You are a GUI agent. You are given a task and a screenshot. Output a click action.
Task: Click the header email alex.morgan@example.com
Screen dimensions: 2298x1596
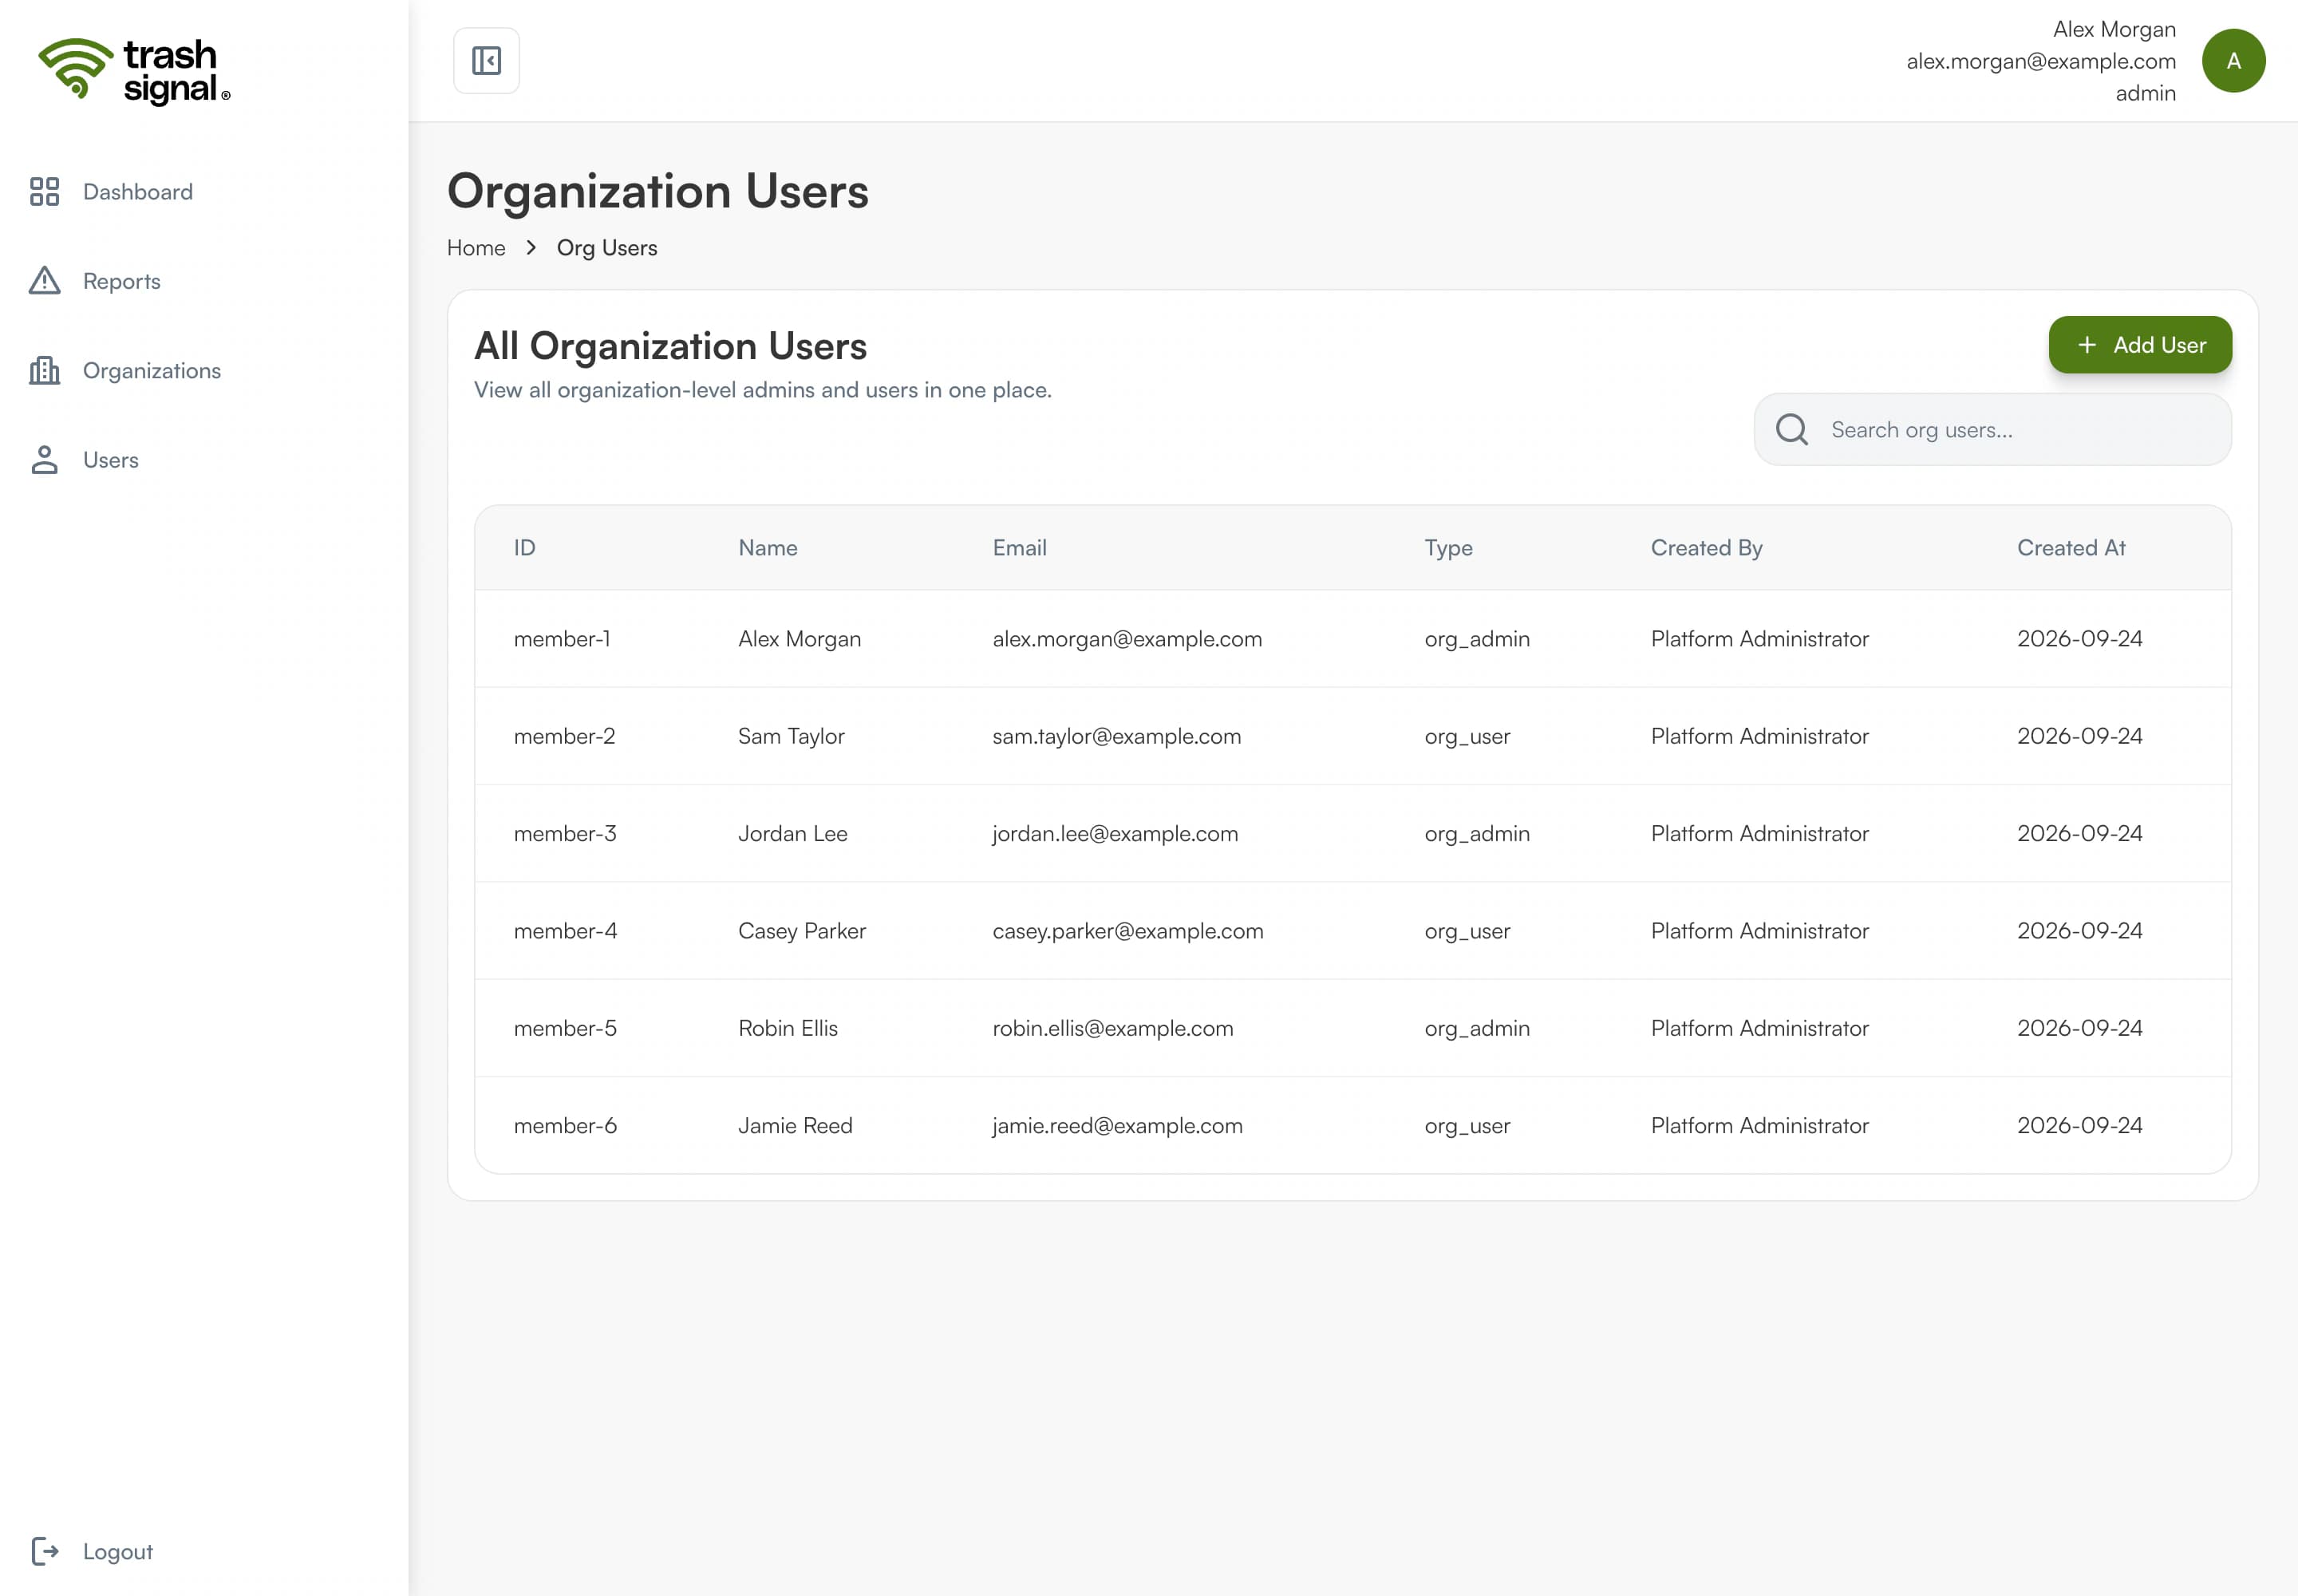[x=2040, y=61]
